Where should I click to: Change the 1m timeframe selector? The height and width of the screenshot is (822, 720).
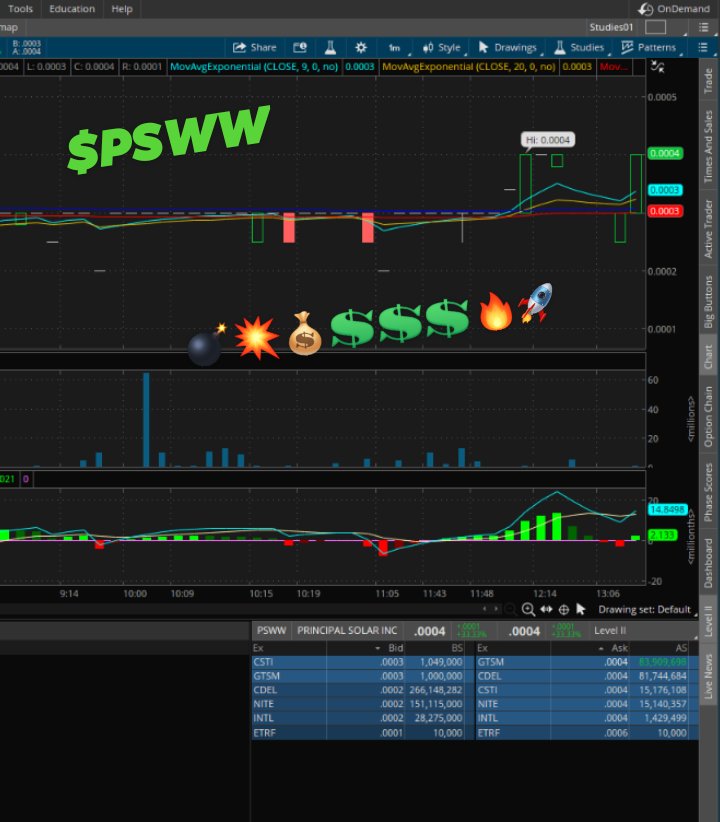click(394, 48)
